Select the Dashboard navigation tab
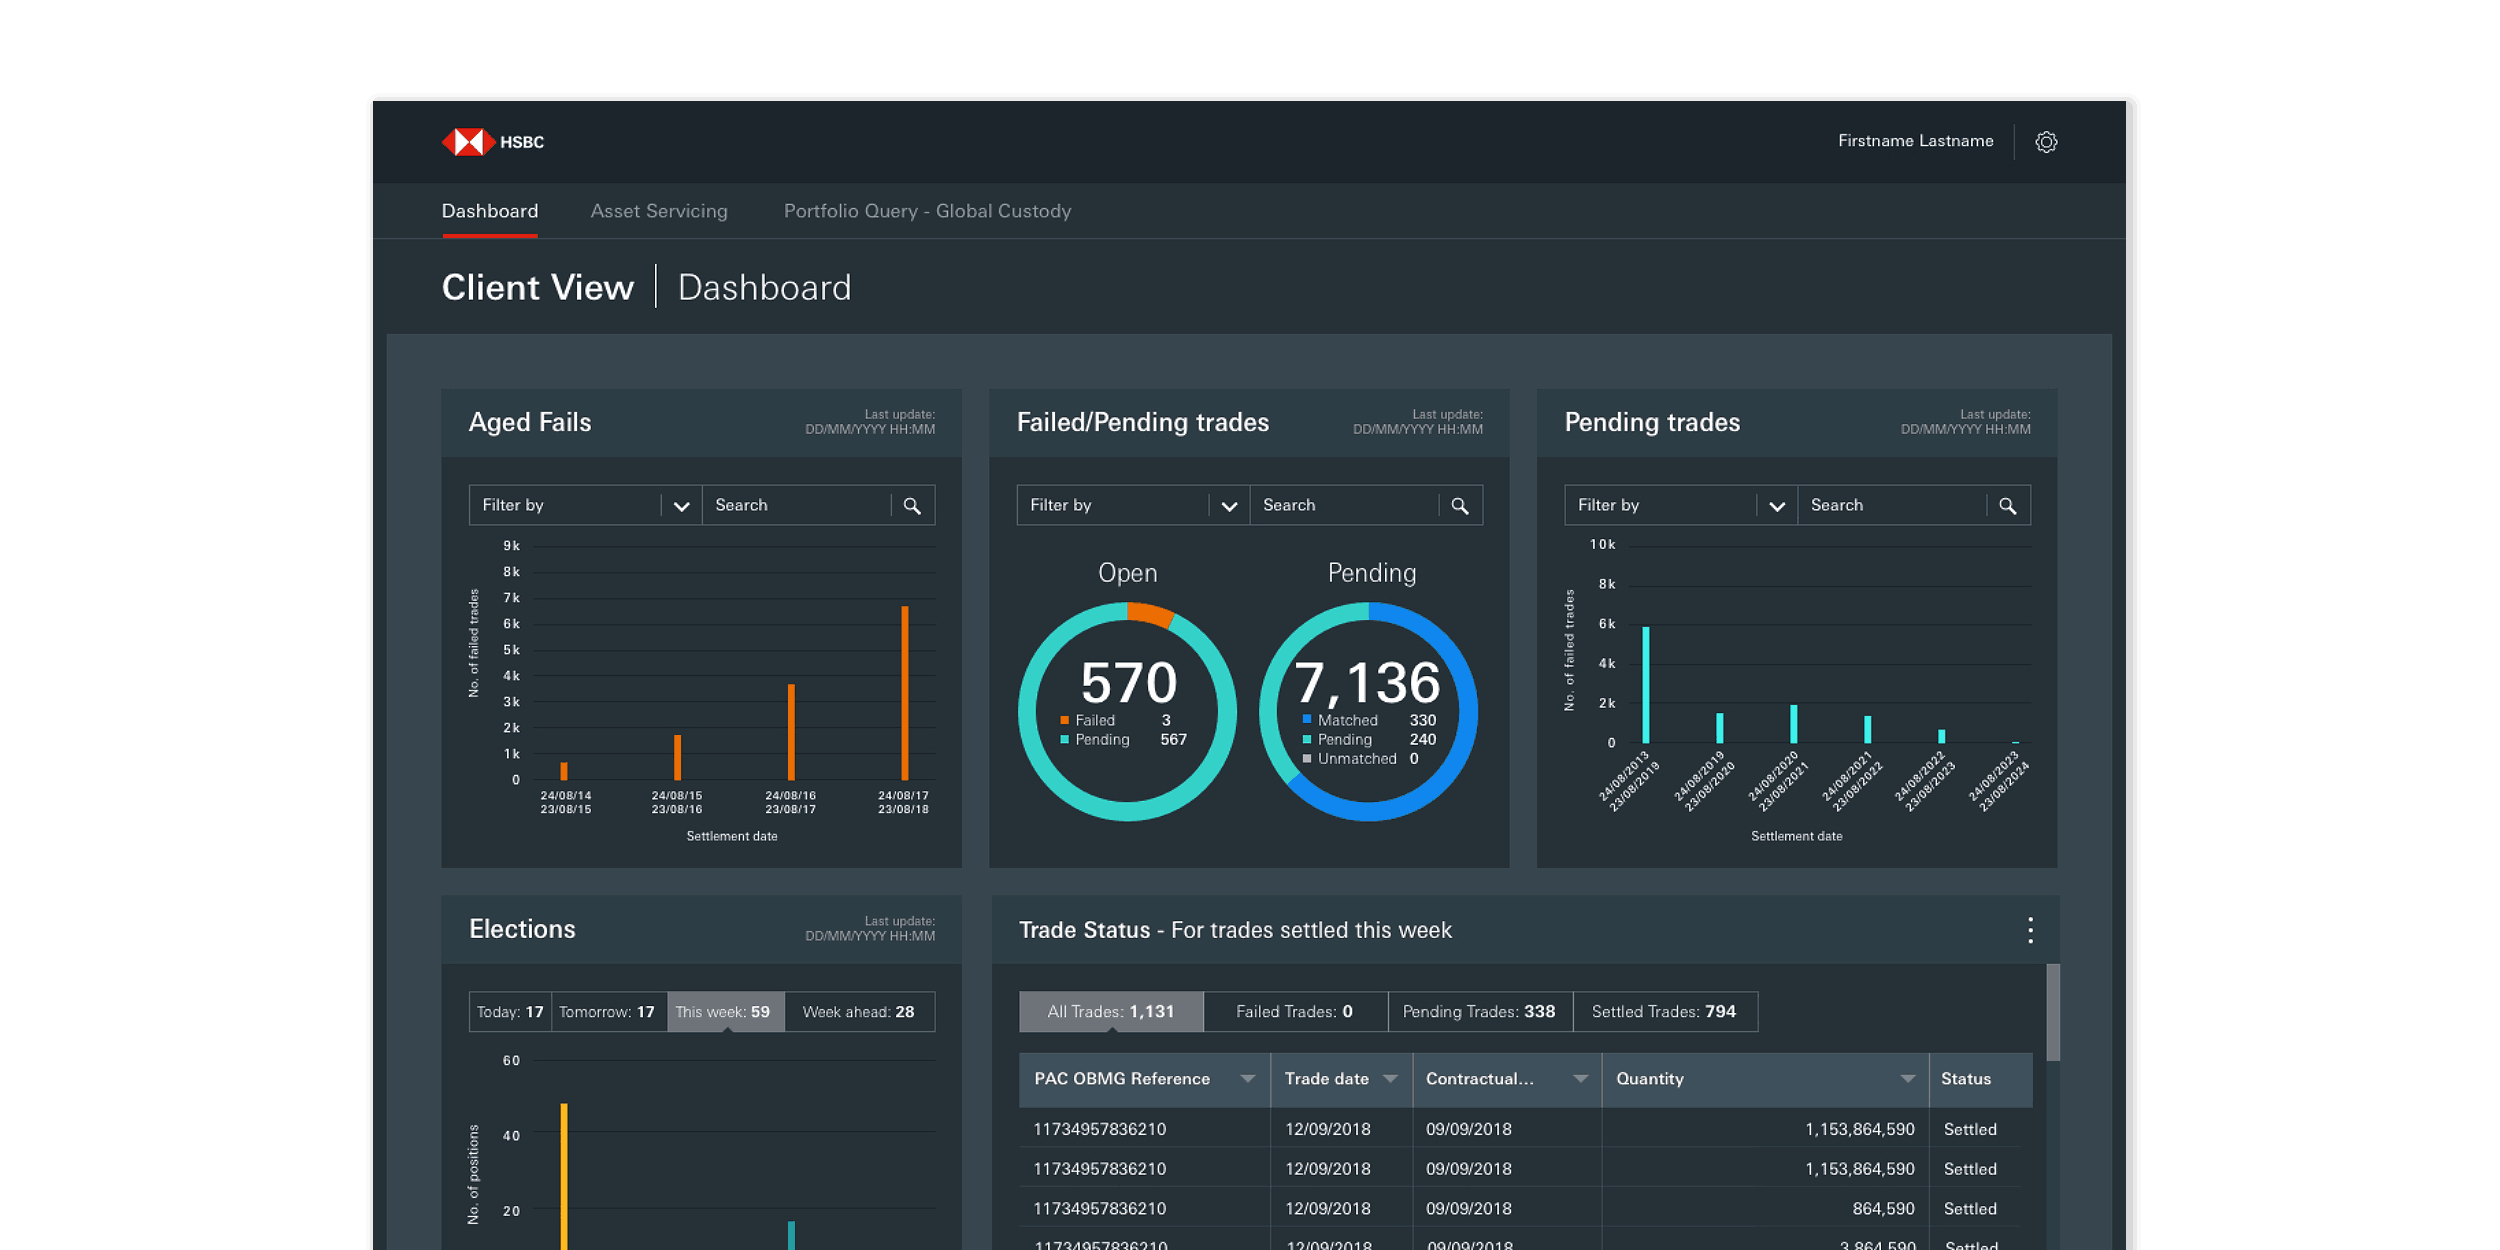 [x=490, y=211]
